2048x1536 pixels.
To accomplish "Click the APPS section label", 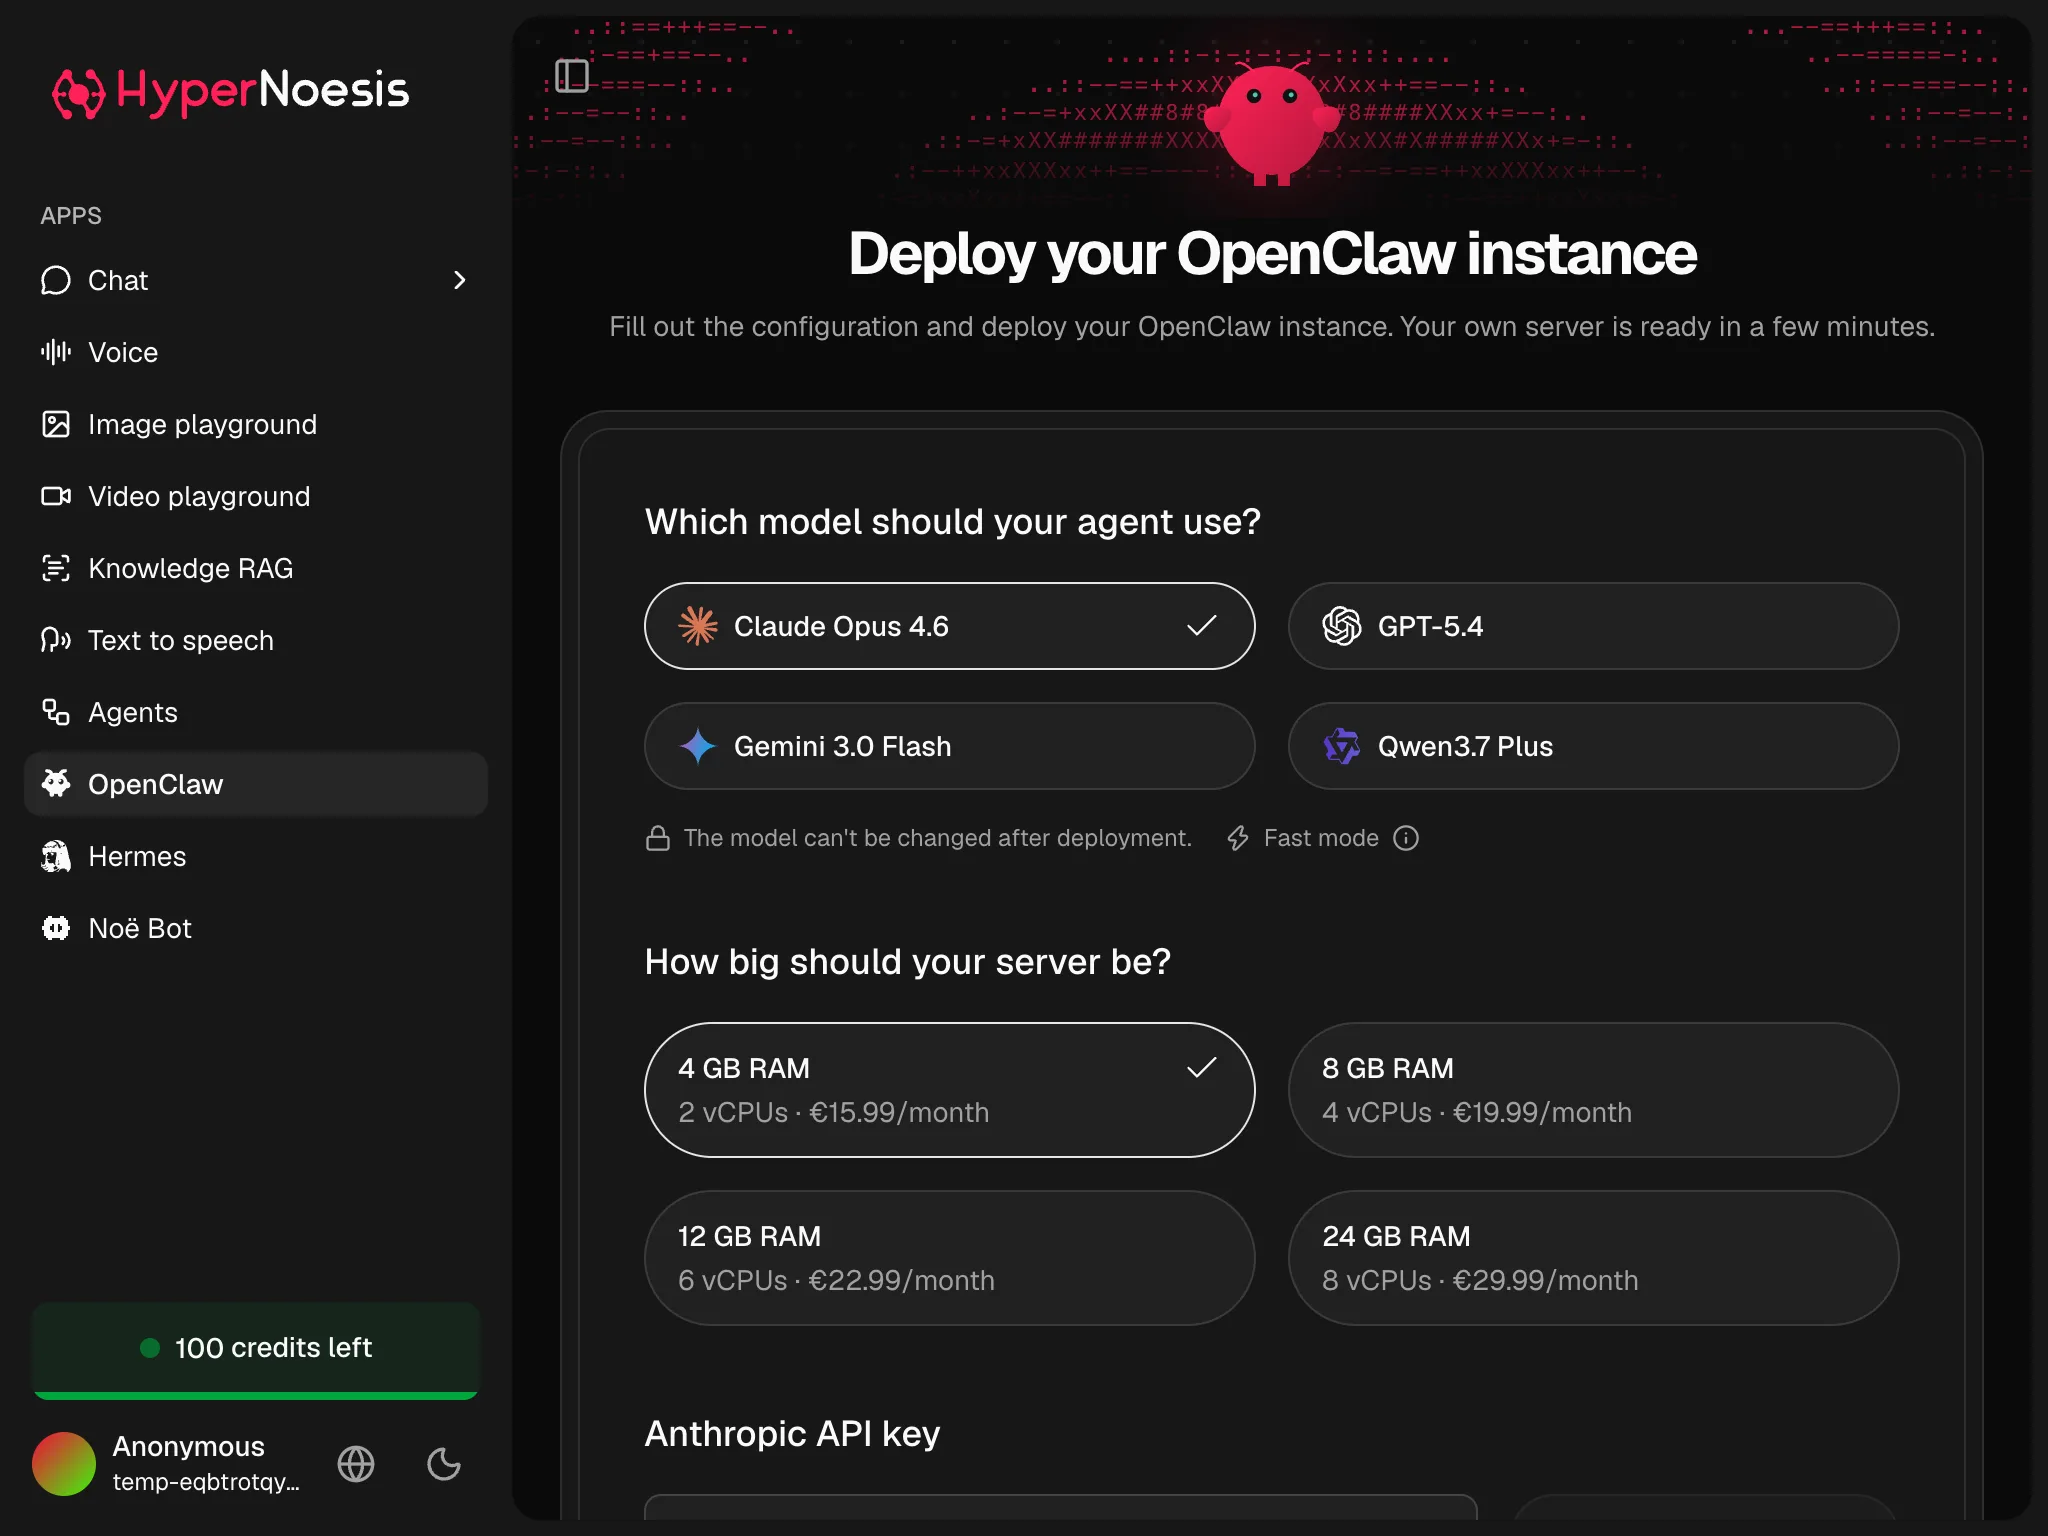I will coord(71,216).
